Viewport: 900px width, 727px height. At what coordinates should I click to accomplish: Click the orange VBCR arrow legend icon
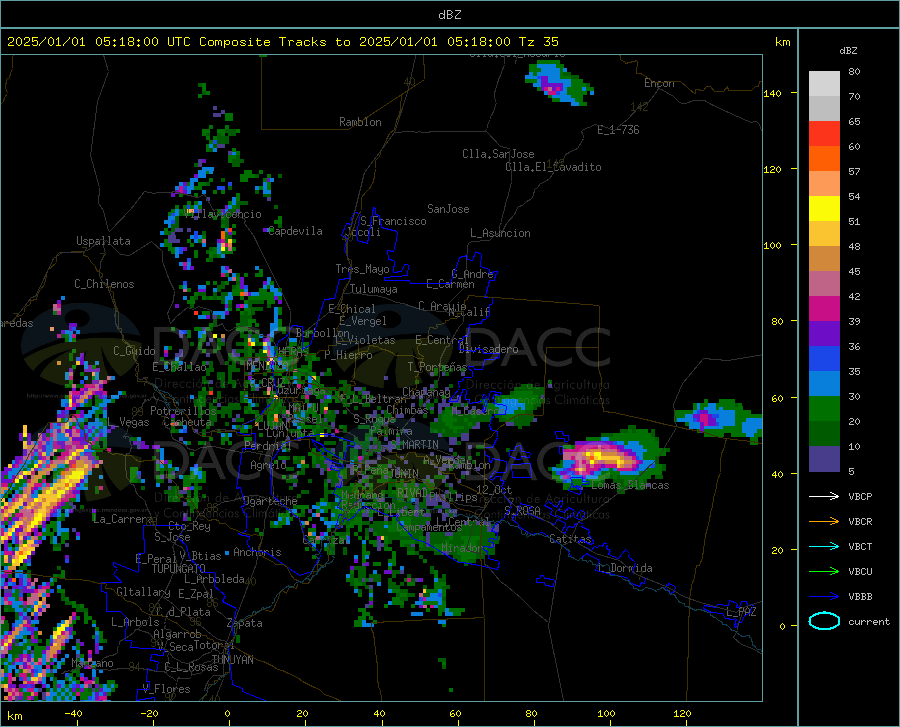pos(824,521)
